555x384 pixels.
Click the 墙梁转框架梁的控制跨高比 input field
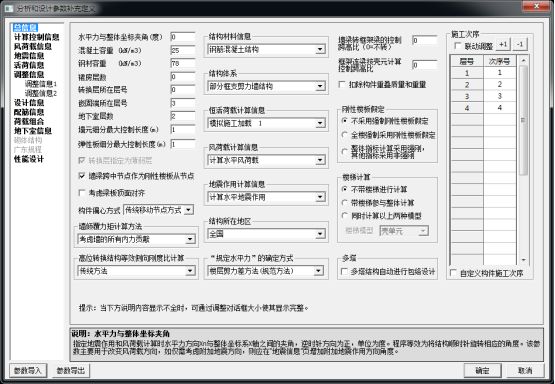(x=424, y=40)
